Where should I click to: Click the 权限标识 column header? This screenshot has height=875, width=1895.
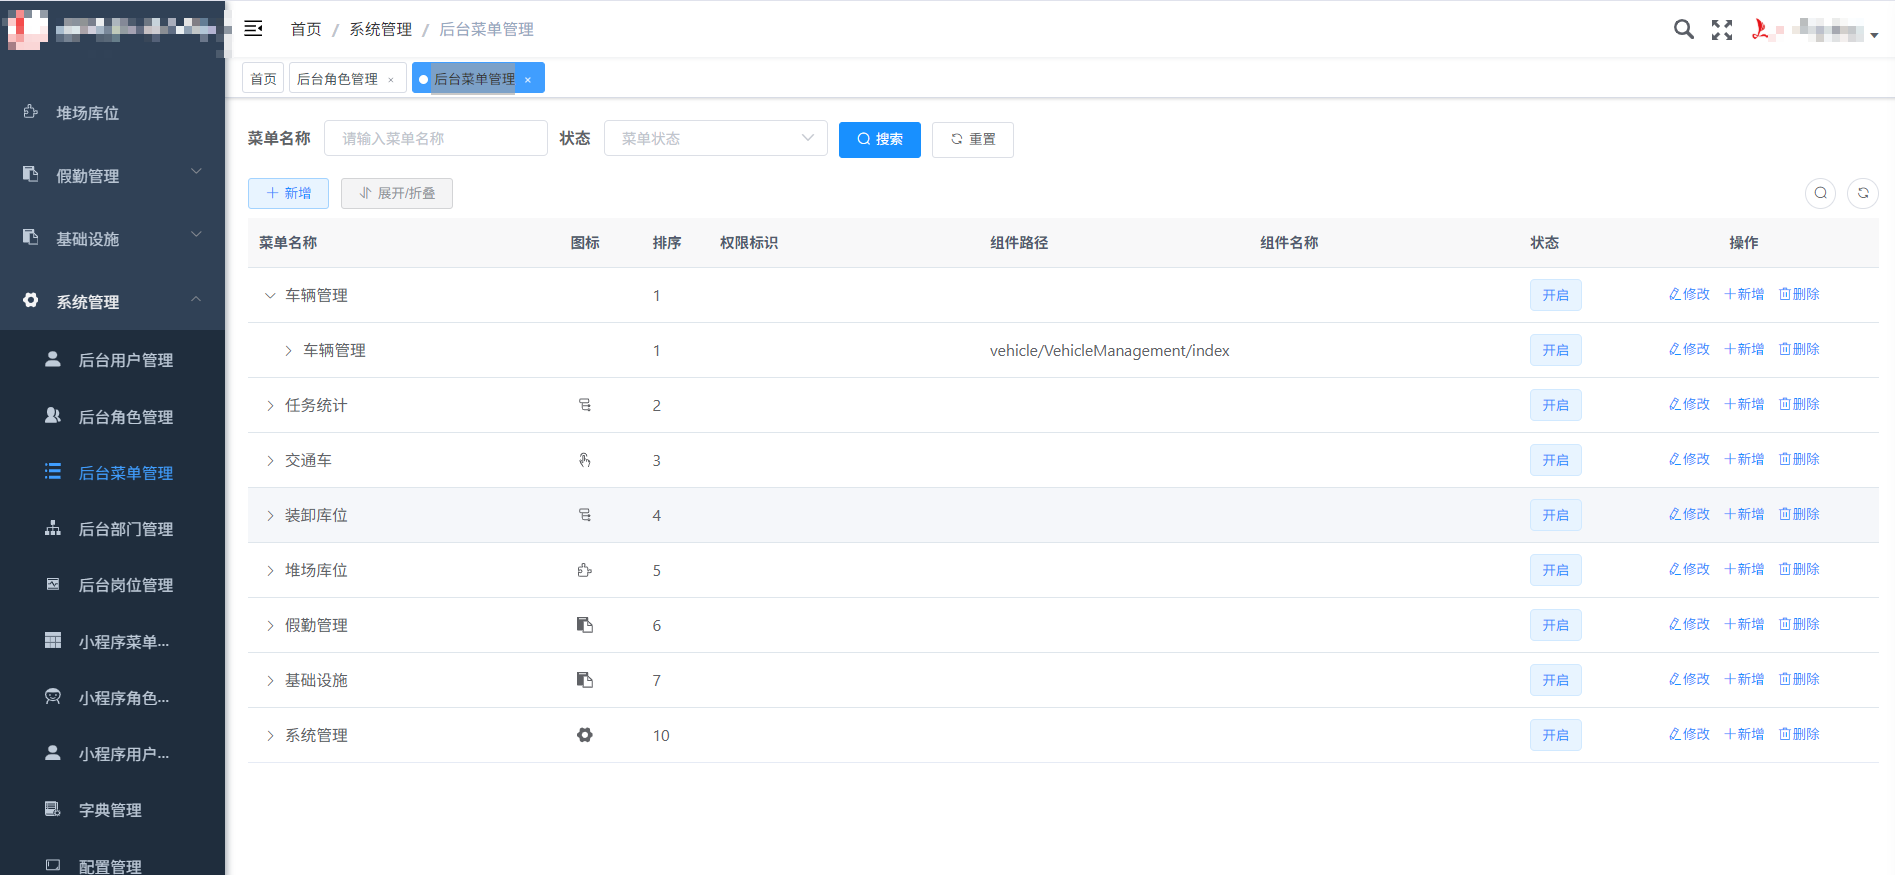[x=749, y=242]
